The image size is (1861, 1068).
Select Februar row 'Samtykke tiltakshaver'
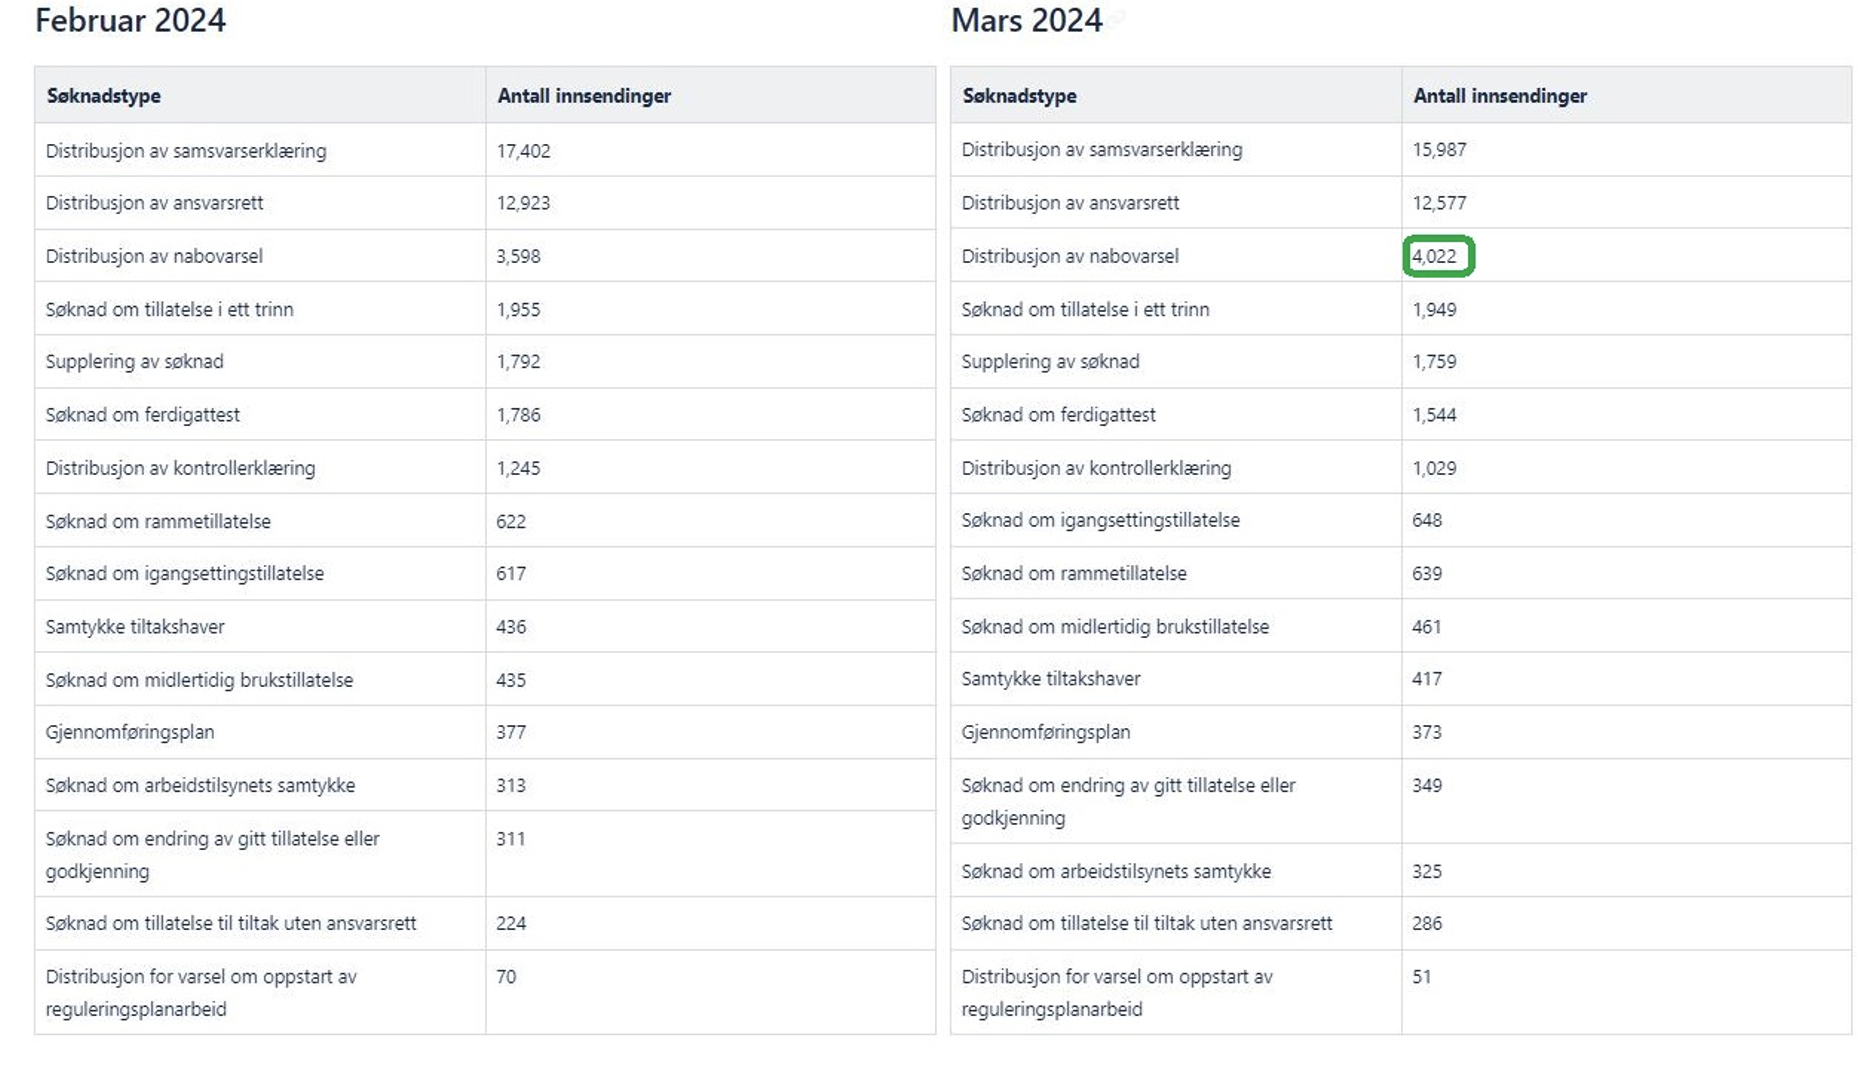[x=485, y=627]
